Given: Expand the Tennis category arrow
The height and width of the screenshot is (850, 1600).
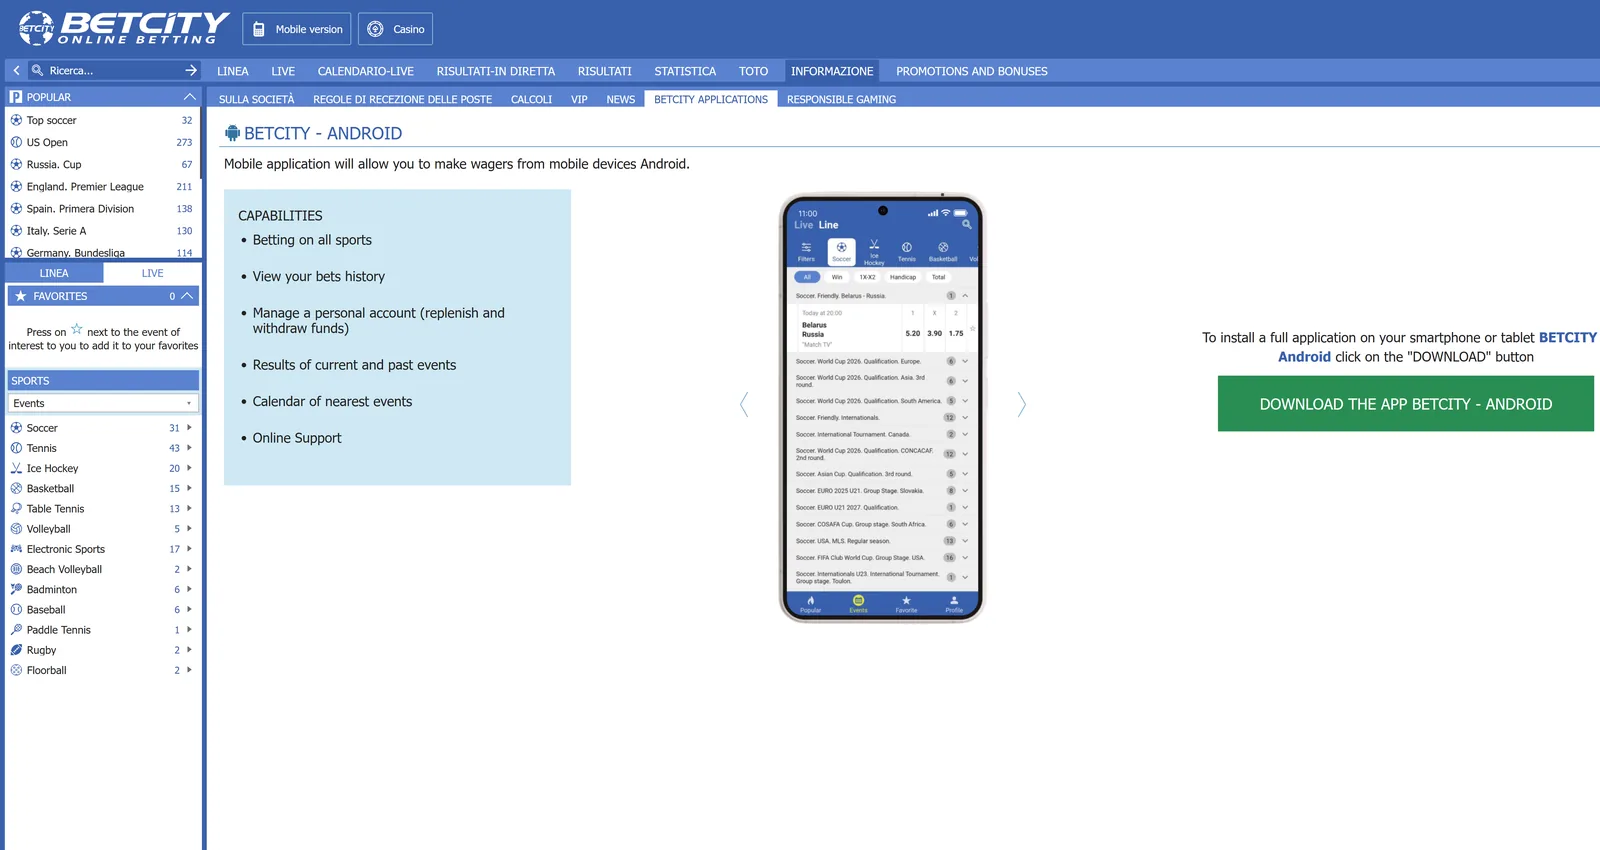Looking at the screenshot, I should tap(189, 448).
